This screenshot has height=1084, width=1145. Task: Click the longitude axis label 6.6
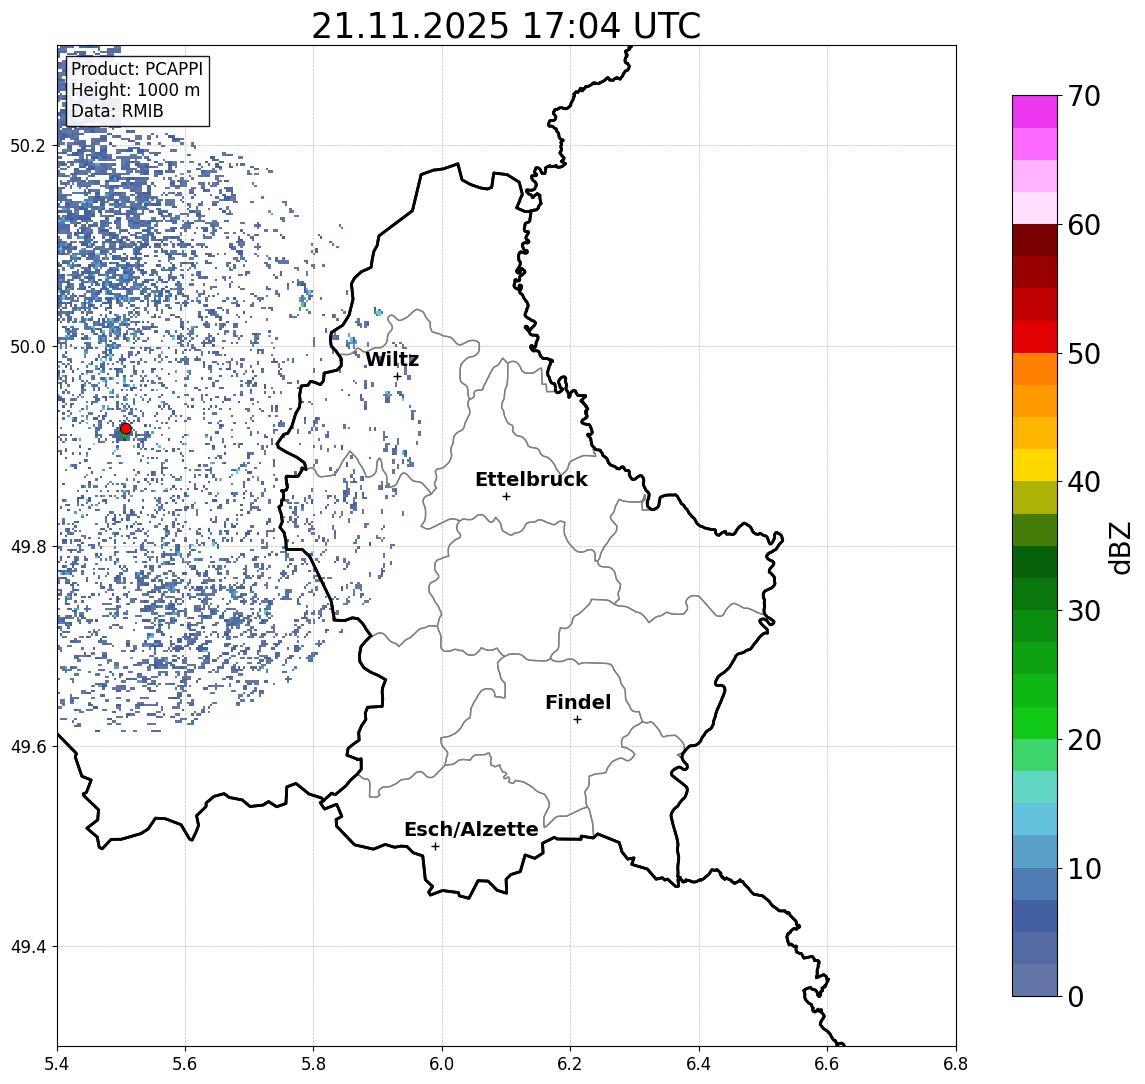pyautogui.click(x=827, y=1064)
